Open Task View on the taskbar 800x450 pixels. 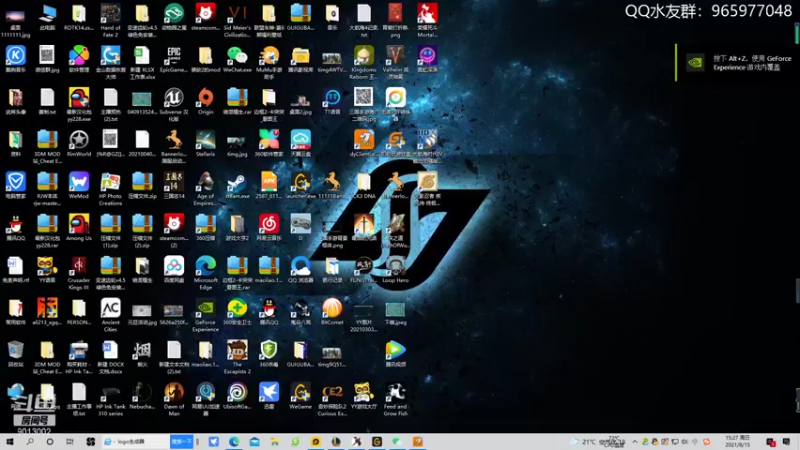[x=70, y=442]
